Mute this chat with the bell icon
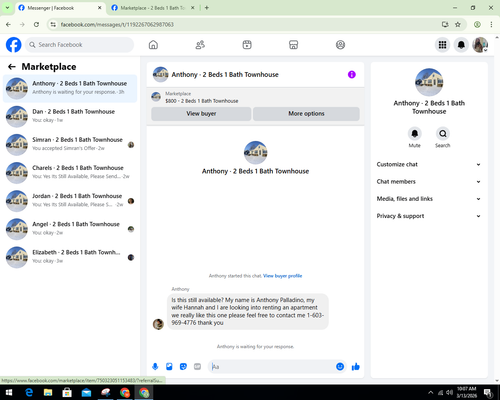Viewport: 500px width, 400px height. [415, 134]
